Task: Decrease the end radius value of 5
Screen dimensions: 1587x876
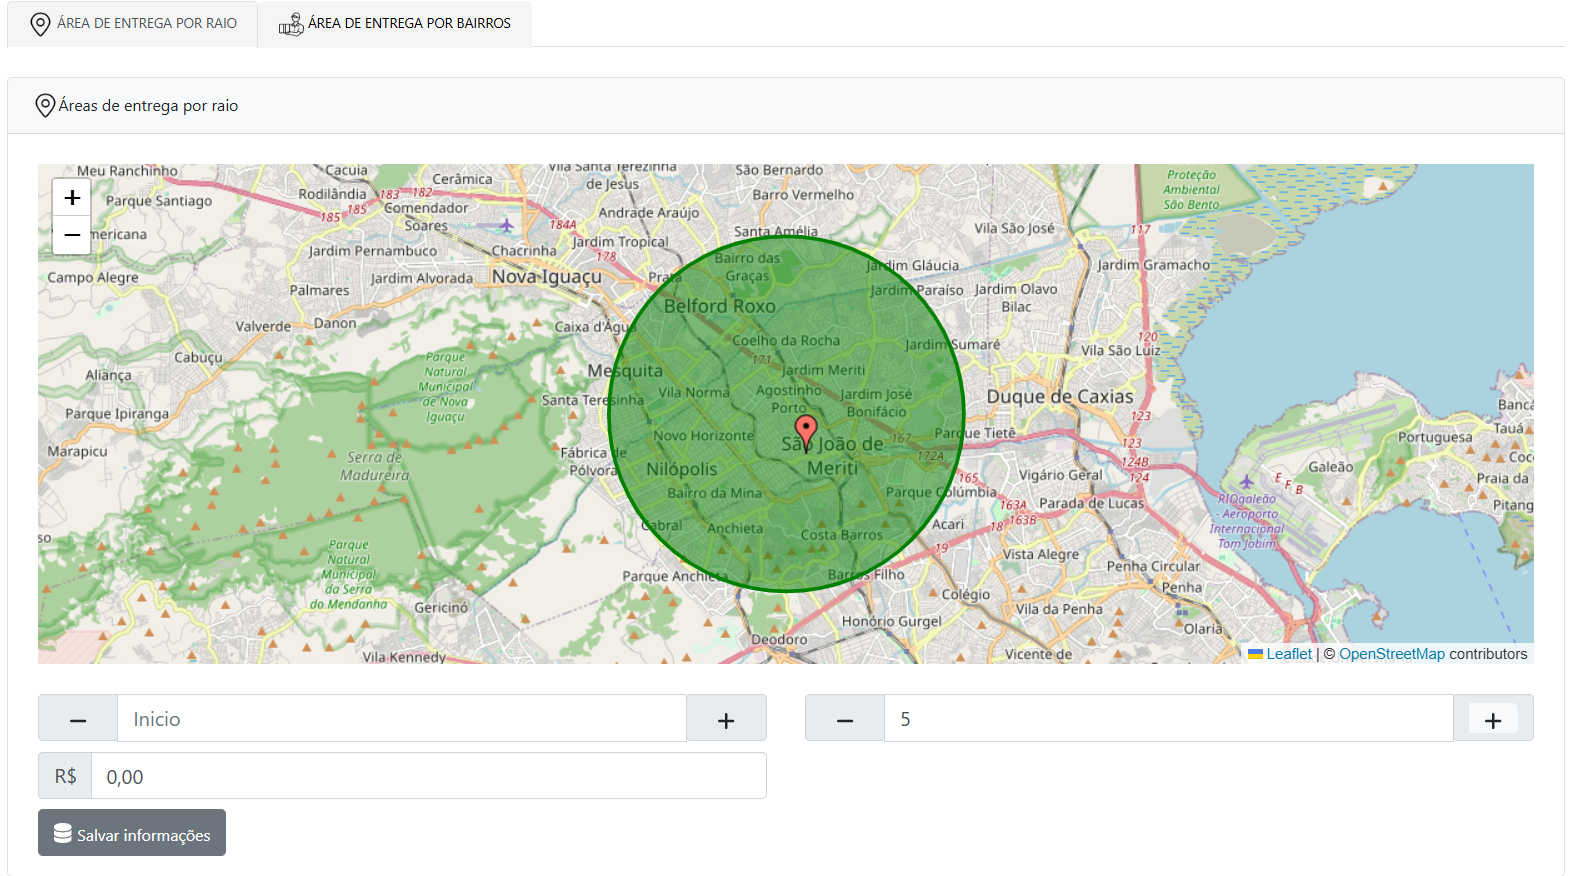Action: [x=845, y=719]
